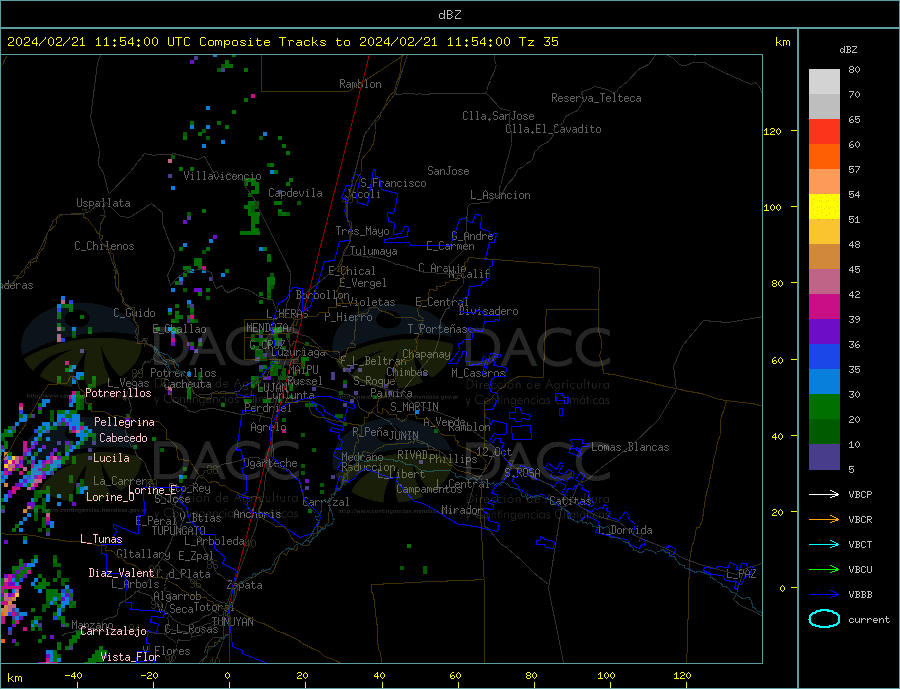Select the cyan 'current' ellipse symbol
The height and width of the screenshot is (689, 900).
824,619
